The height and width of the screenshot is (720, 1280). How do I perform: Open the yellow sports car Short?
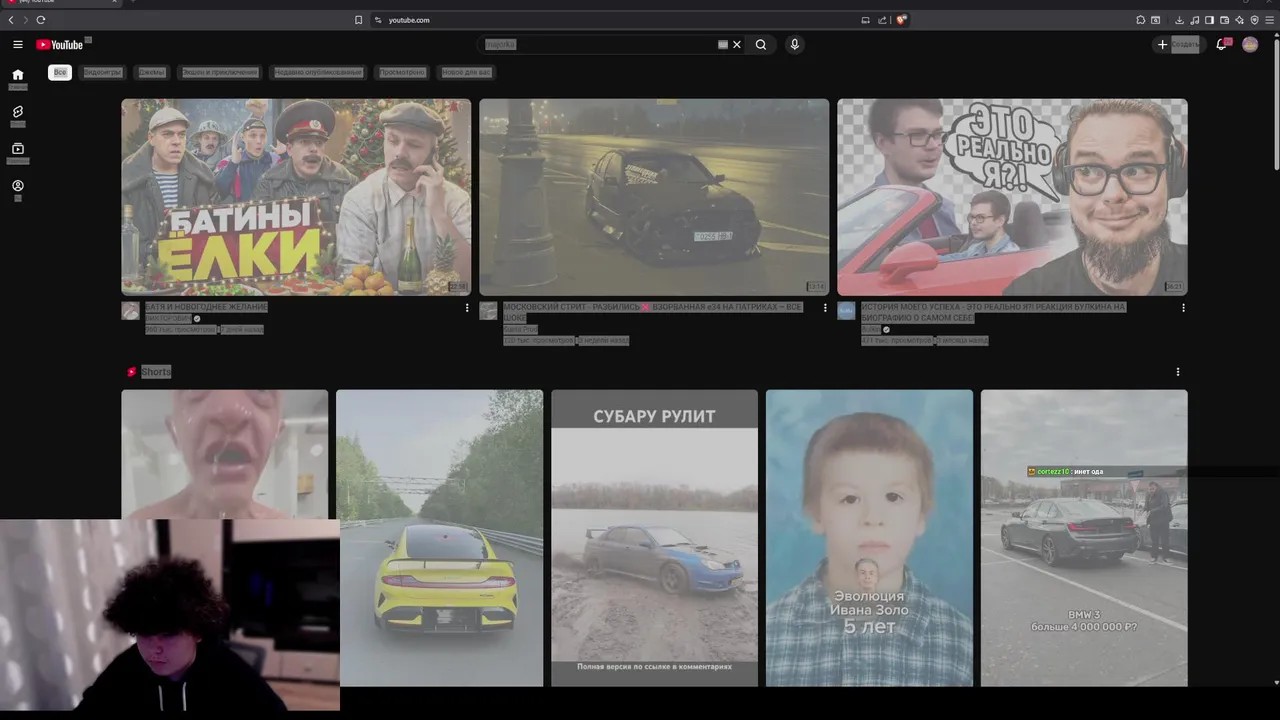click(x=439, y=538)
